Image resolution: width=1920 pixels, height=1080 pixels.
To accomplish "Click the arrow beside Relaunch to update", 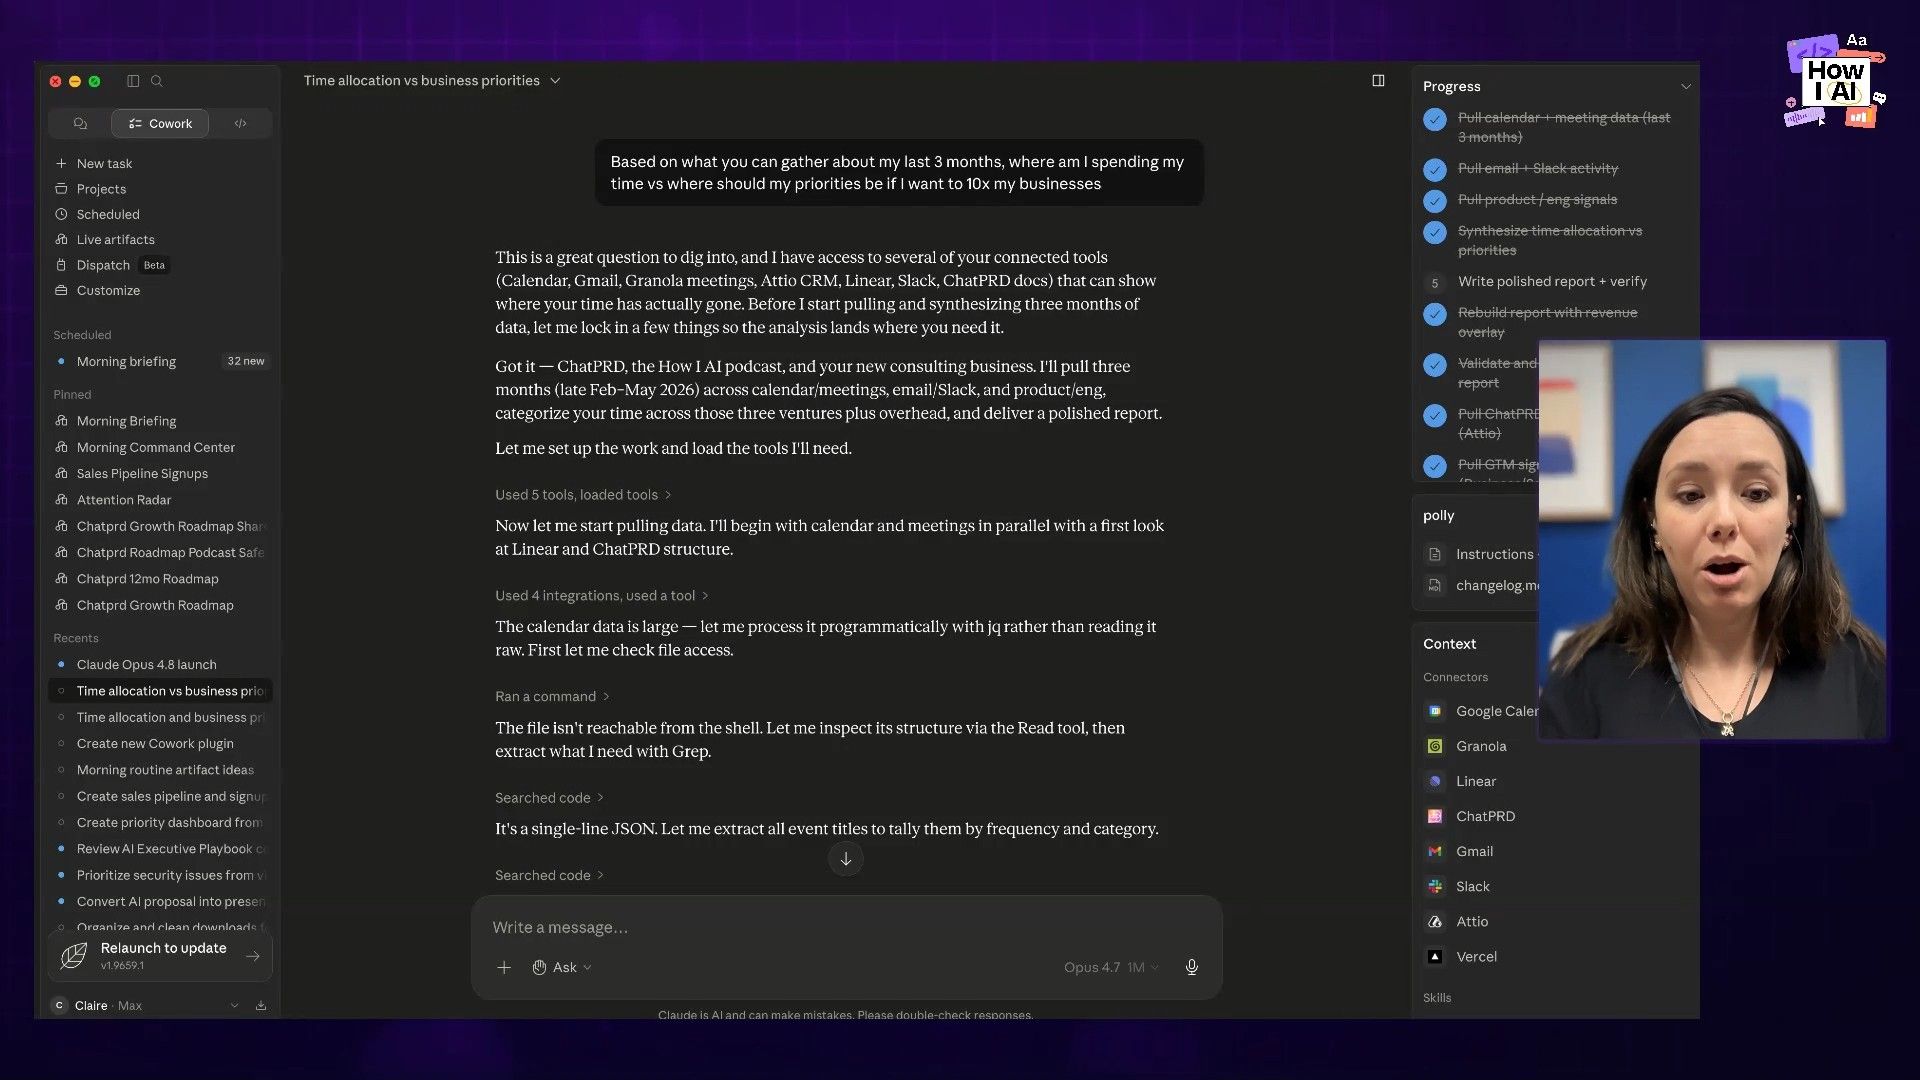I will tap(253, 957).
